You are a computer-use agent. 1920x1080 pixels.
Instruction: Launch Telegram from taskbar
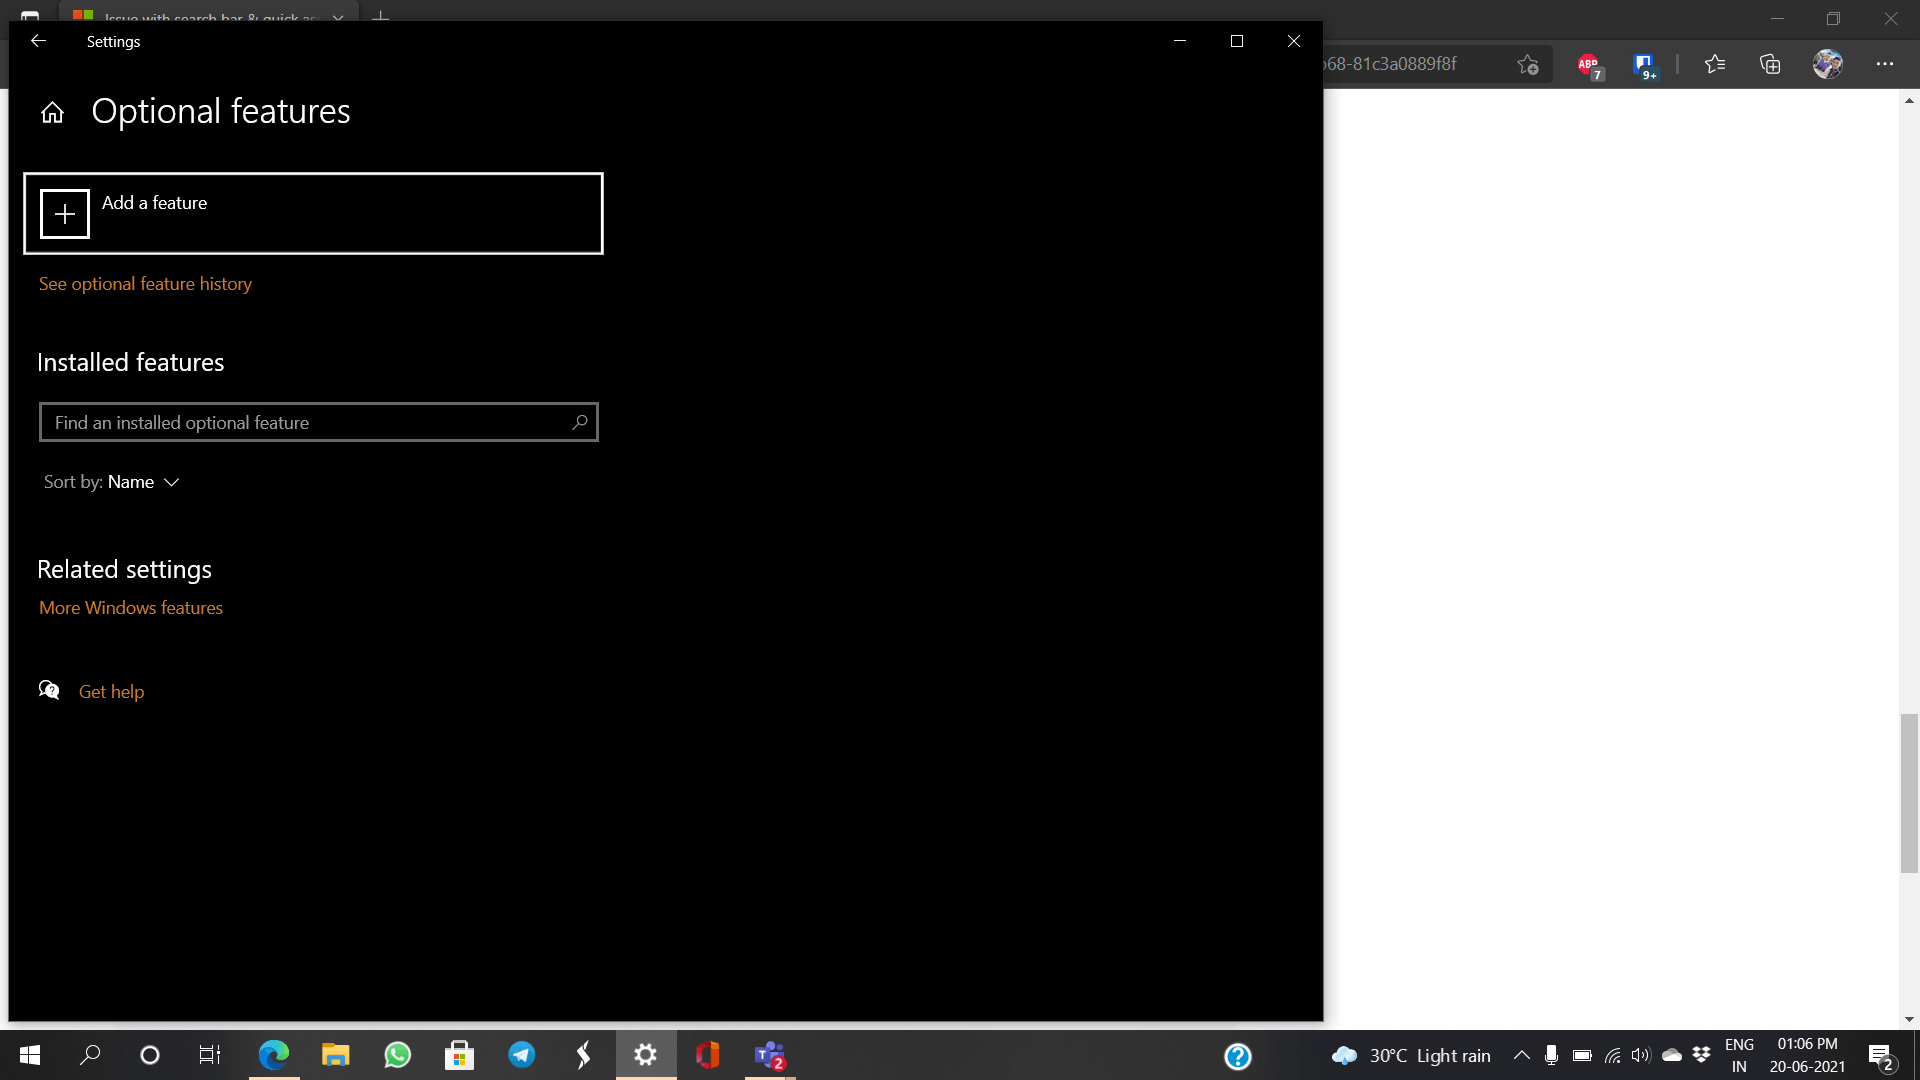tap(521, 1055)
